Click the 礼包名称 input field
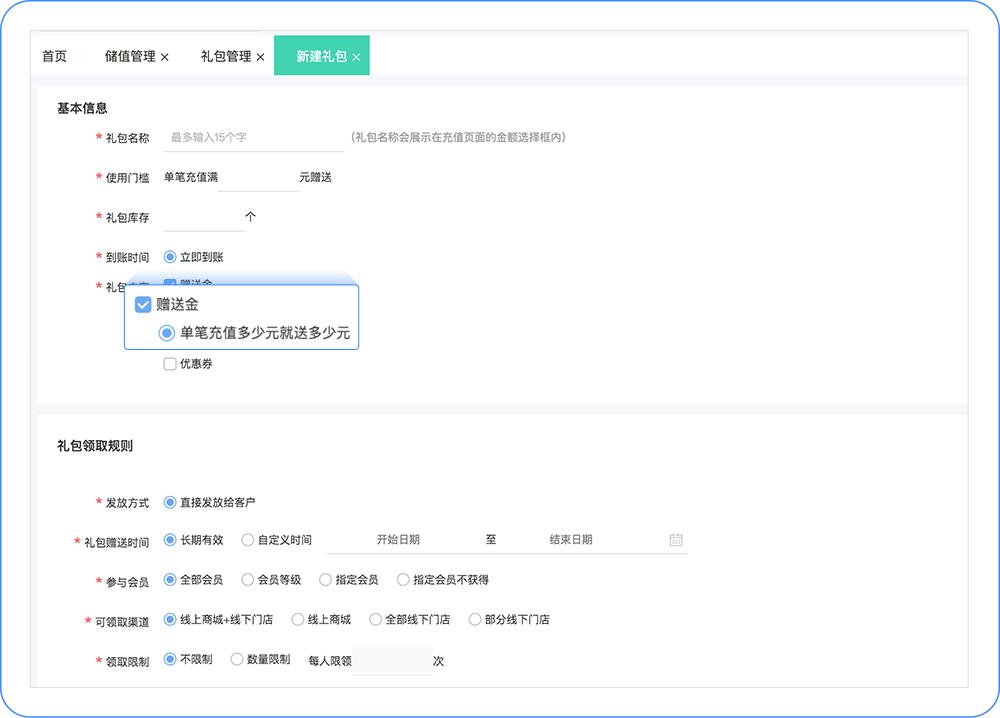The image size is (1000, 718). tap(253, 137)
